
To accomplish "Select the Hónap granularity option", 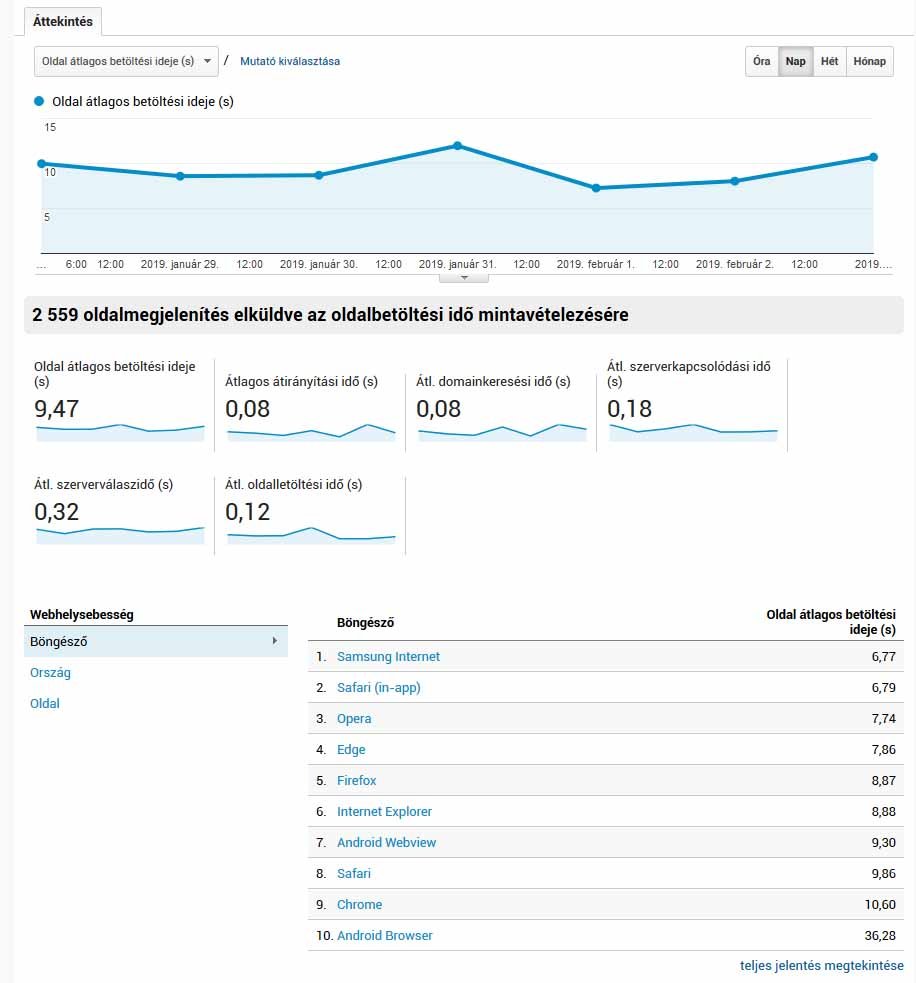I will pos(869,61).
